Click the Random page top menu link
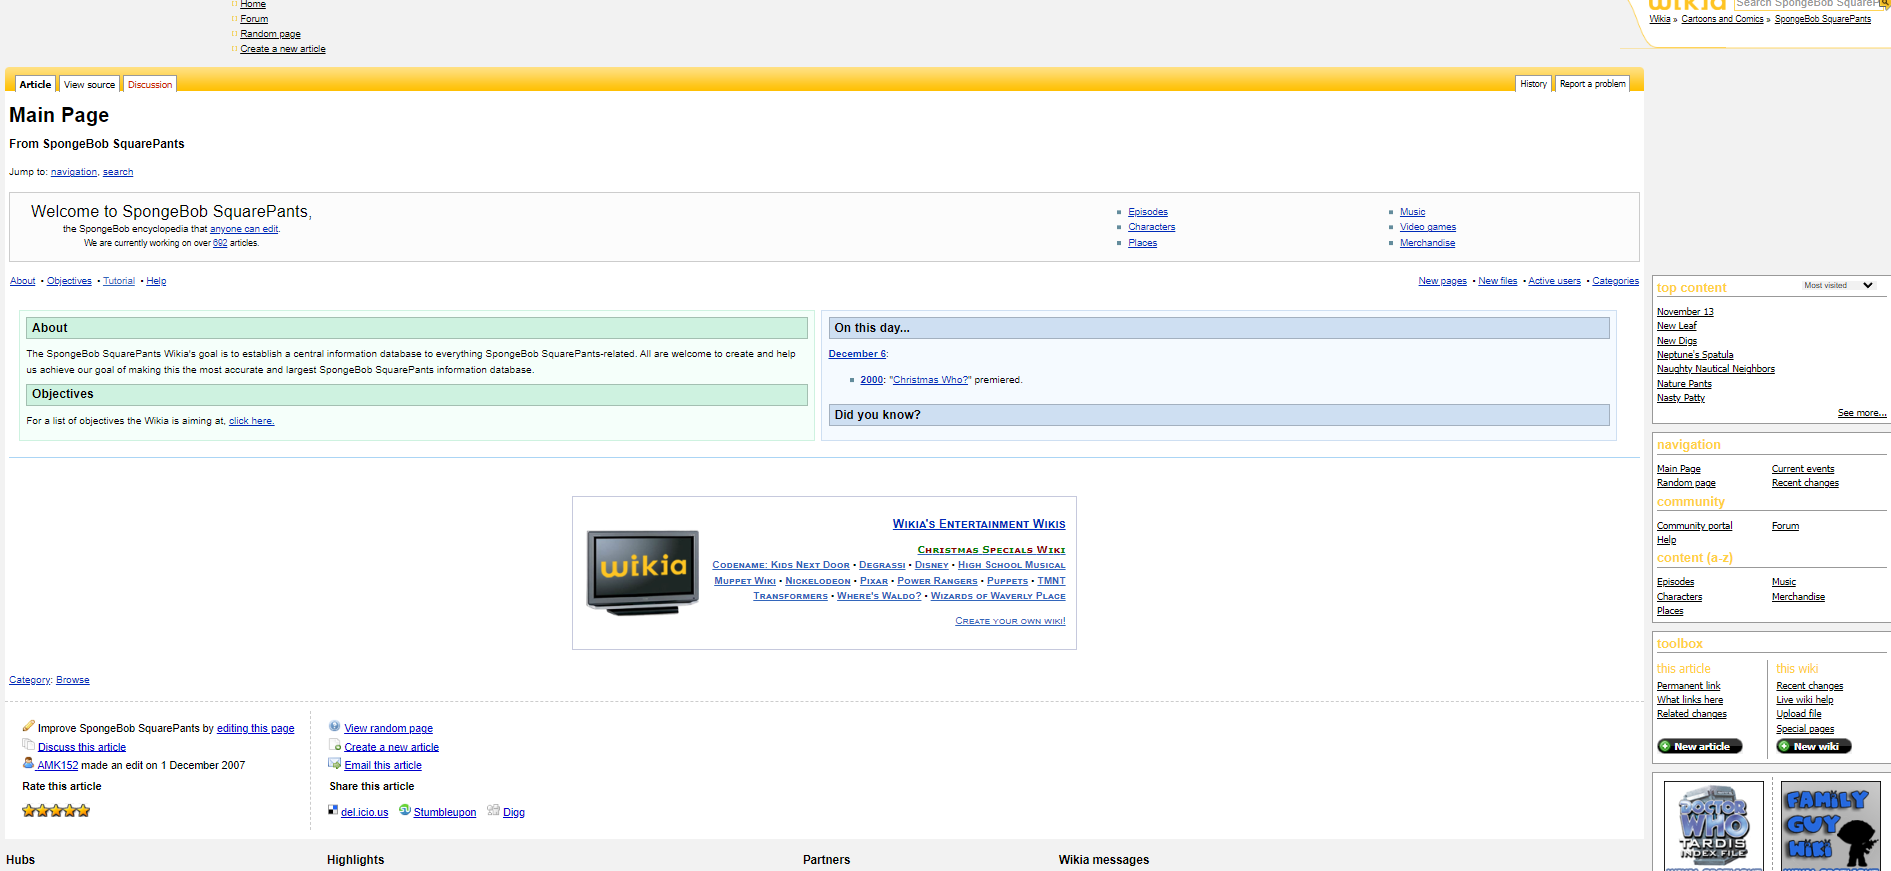Screen dimensions: 1891x871 (x=270, y=34)
